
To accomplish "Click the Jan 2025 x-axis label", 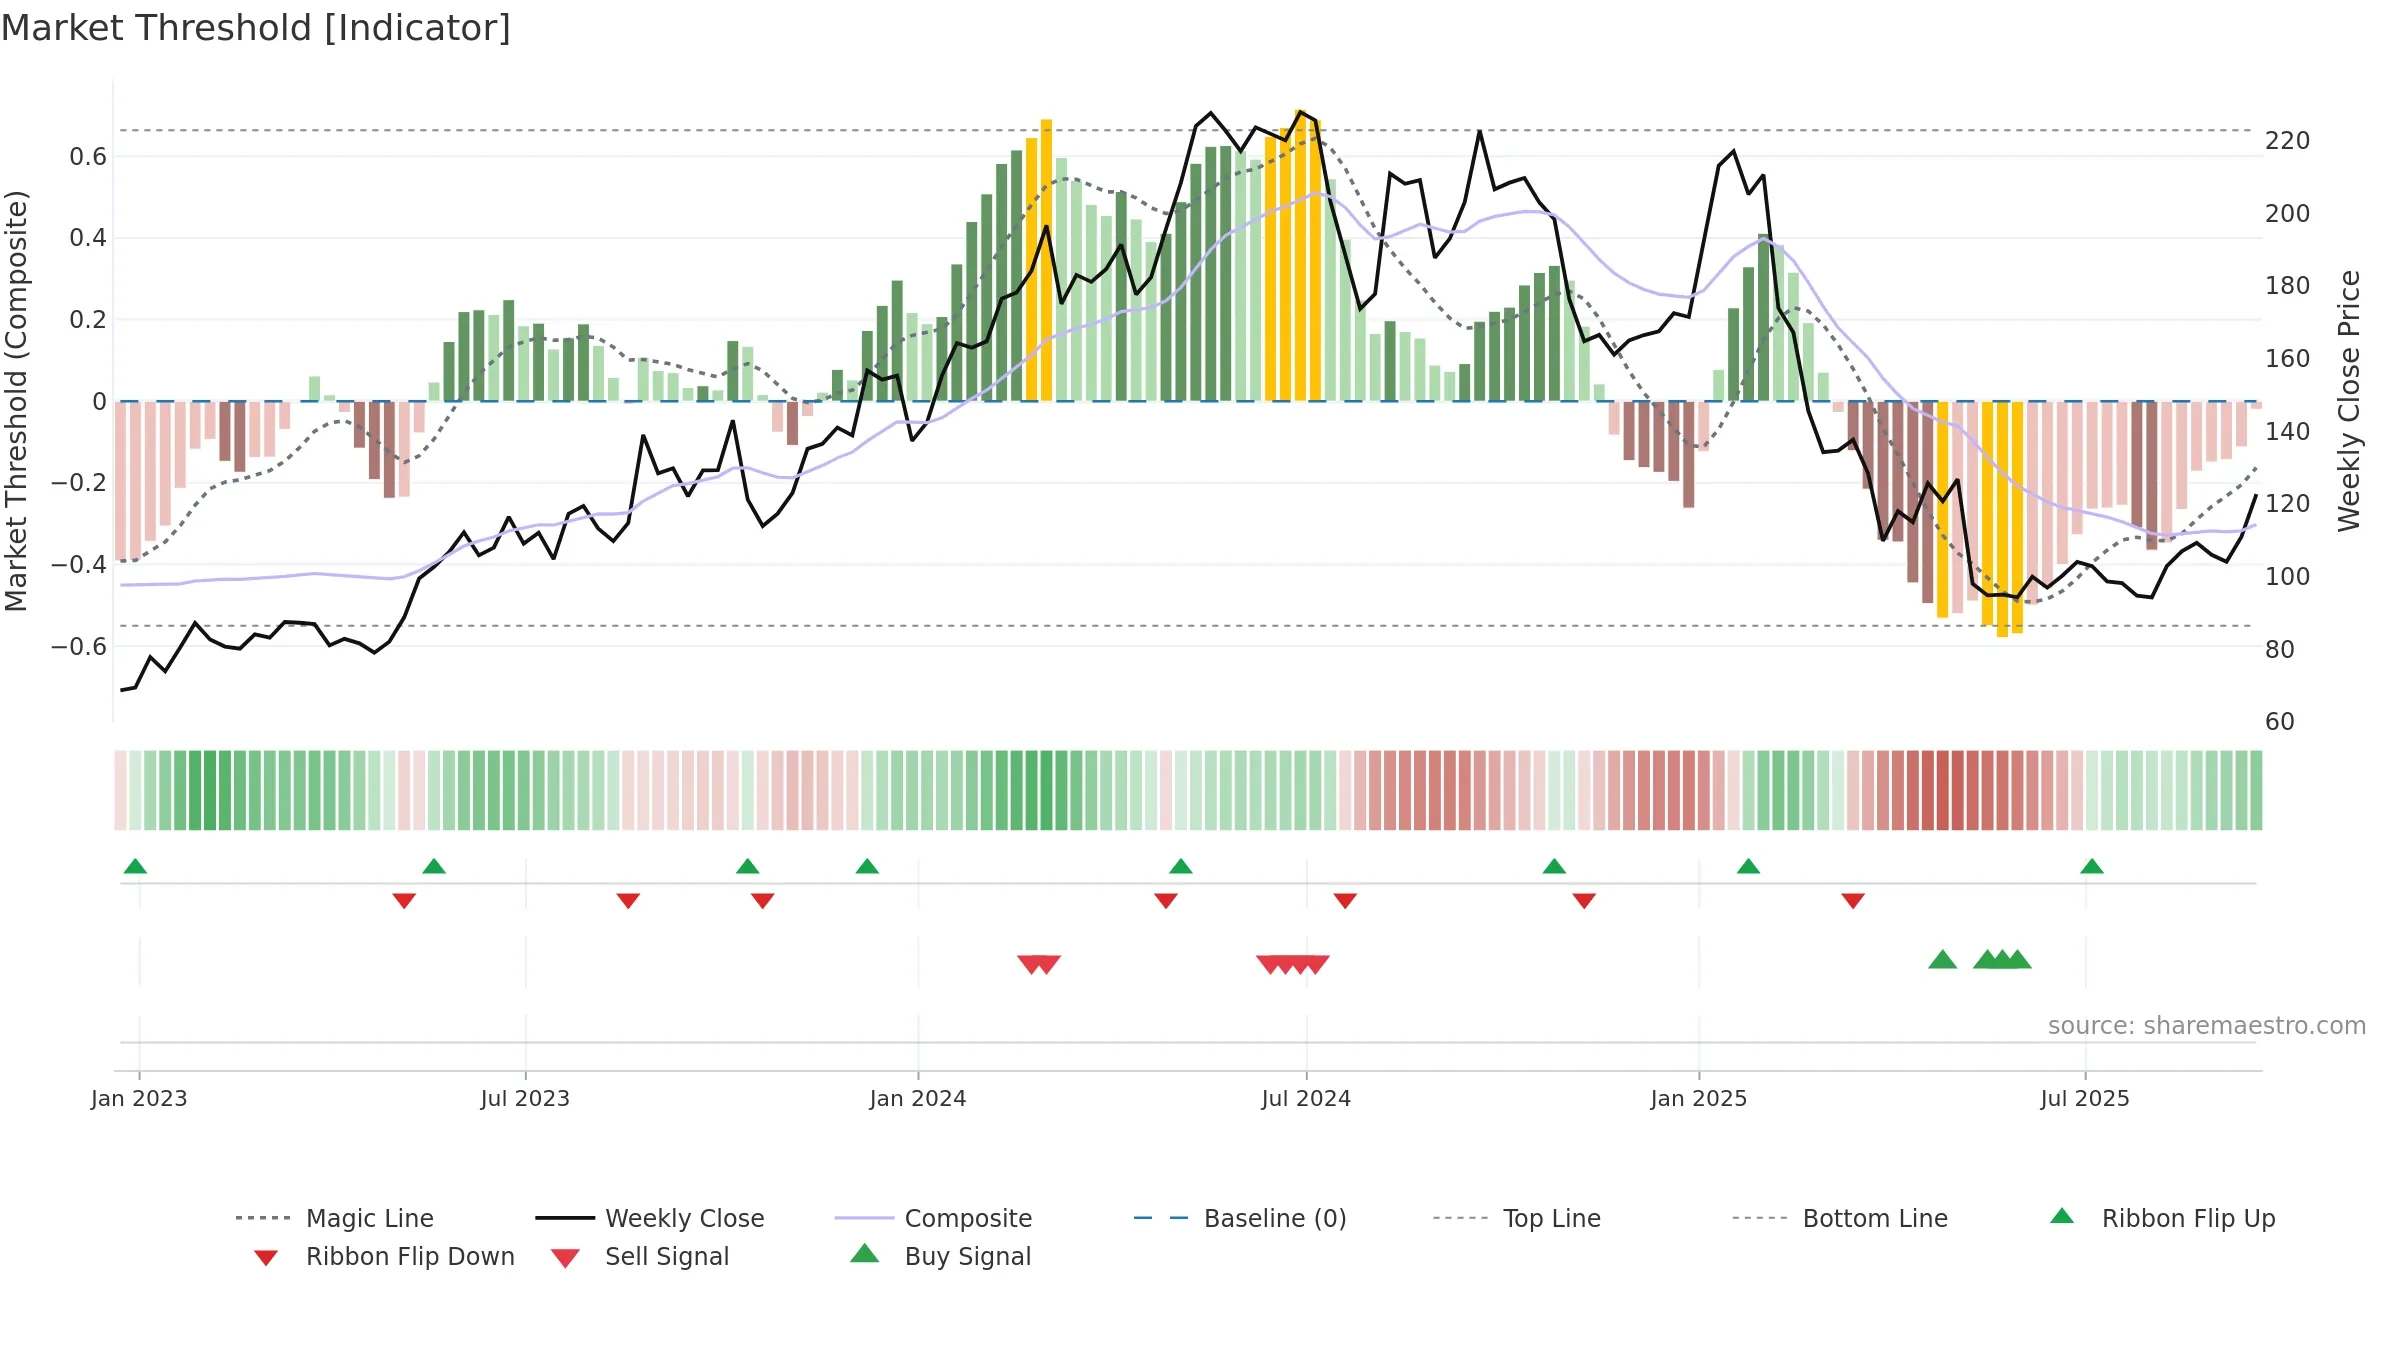I will coord(1699,1099).
